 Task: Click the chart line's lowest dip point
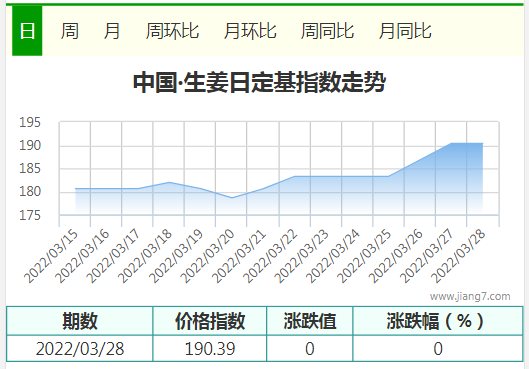point(231,198)
